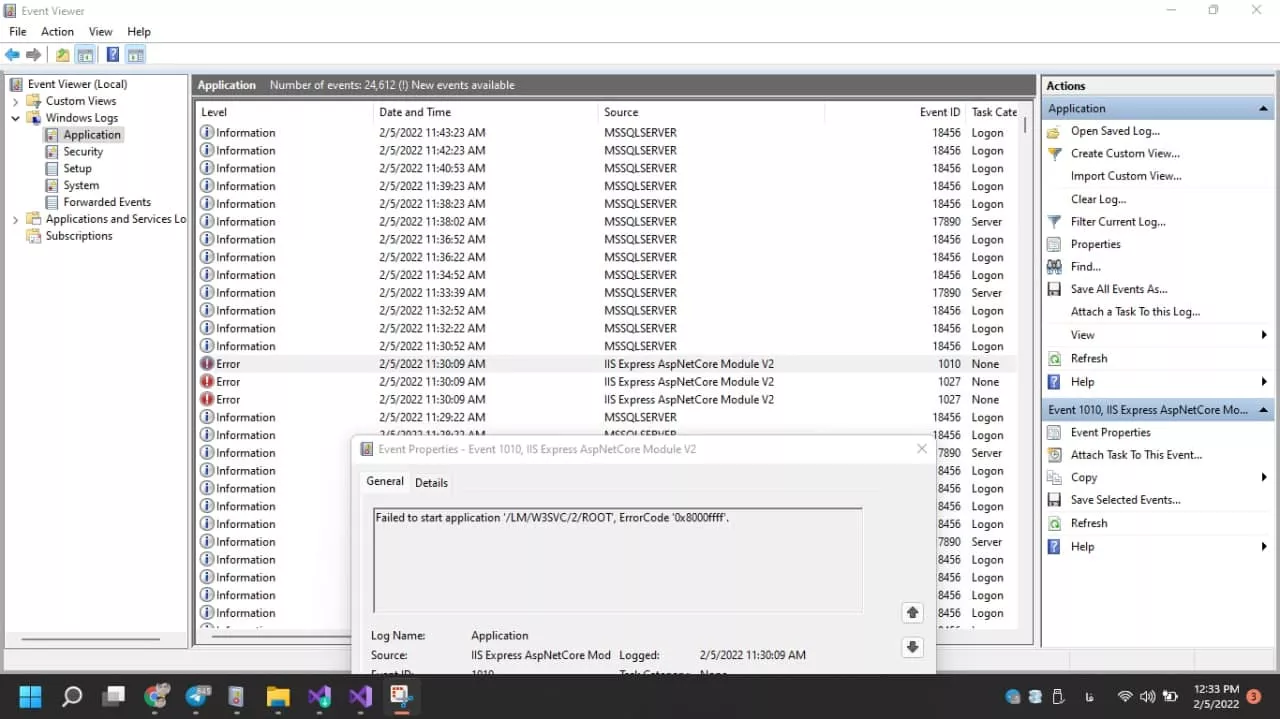Sort events by the Level column header
This screenshot has width=1280, height=719.
click(x=284, y=112)
